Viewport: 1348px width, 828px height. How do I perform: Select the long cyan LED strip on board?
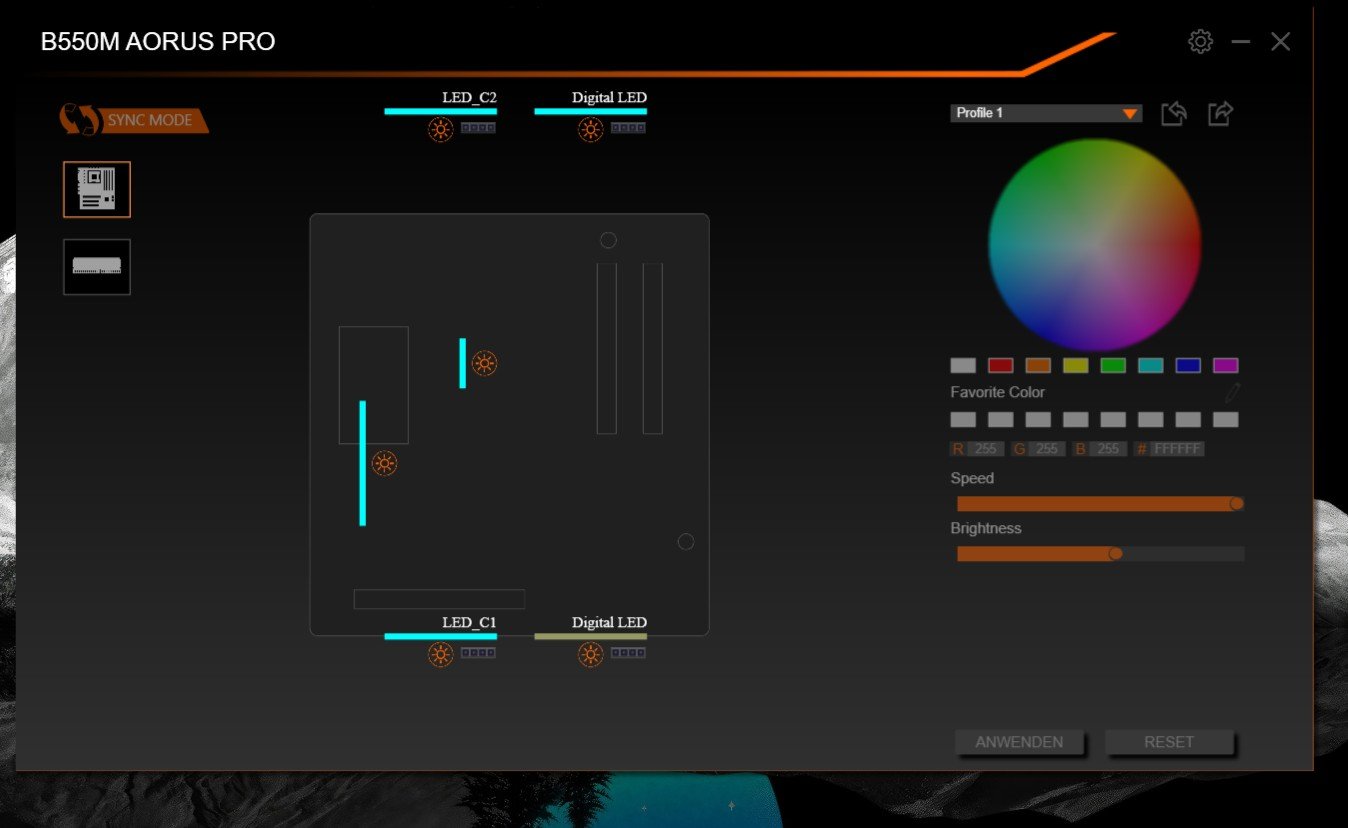pos(362,463)
